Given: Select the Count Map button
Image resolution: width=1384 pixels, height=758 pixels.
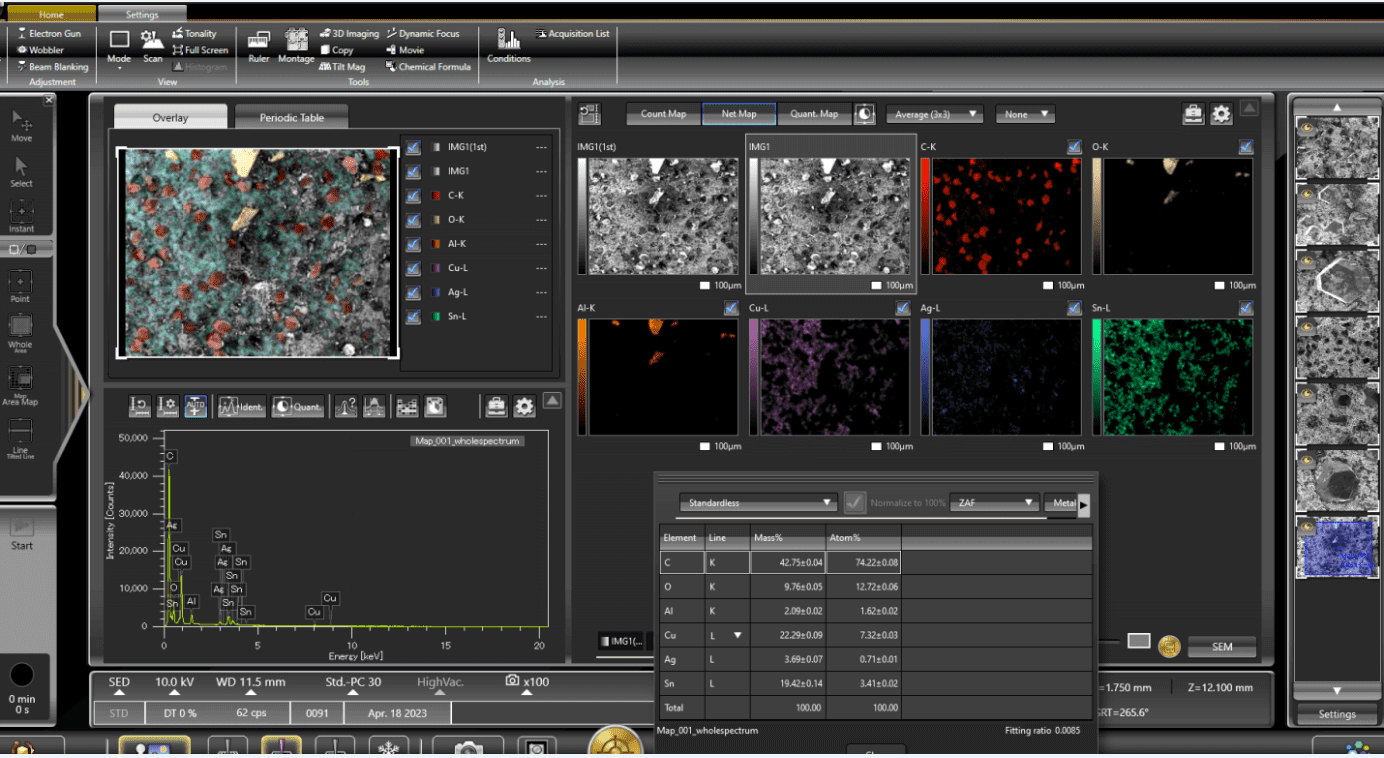Looking at the screenshot, I should pyautogui.click(x=663, y=114).
